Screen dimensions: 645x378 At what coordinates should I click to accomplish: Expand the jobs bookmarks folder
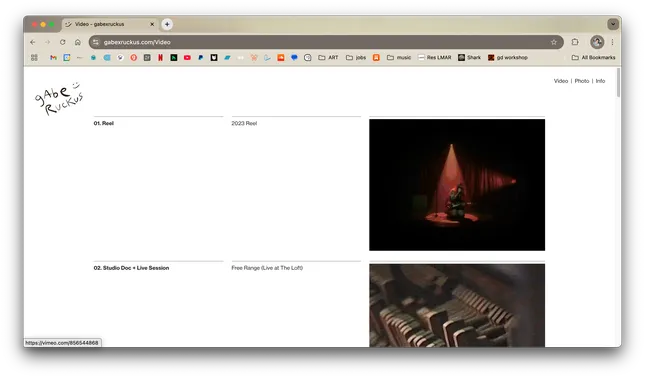(356, 58)
